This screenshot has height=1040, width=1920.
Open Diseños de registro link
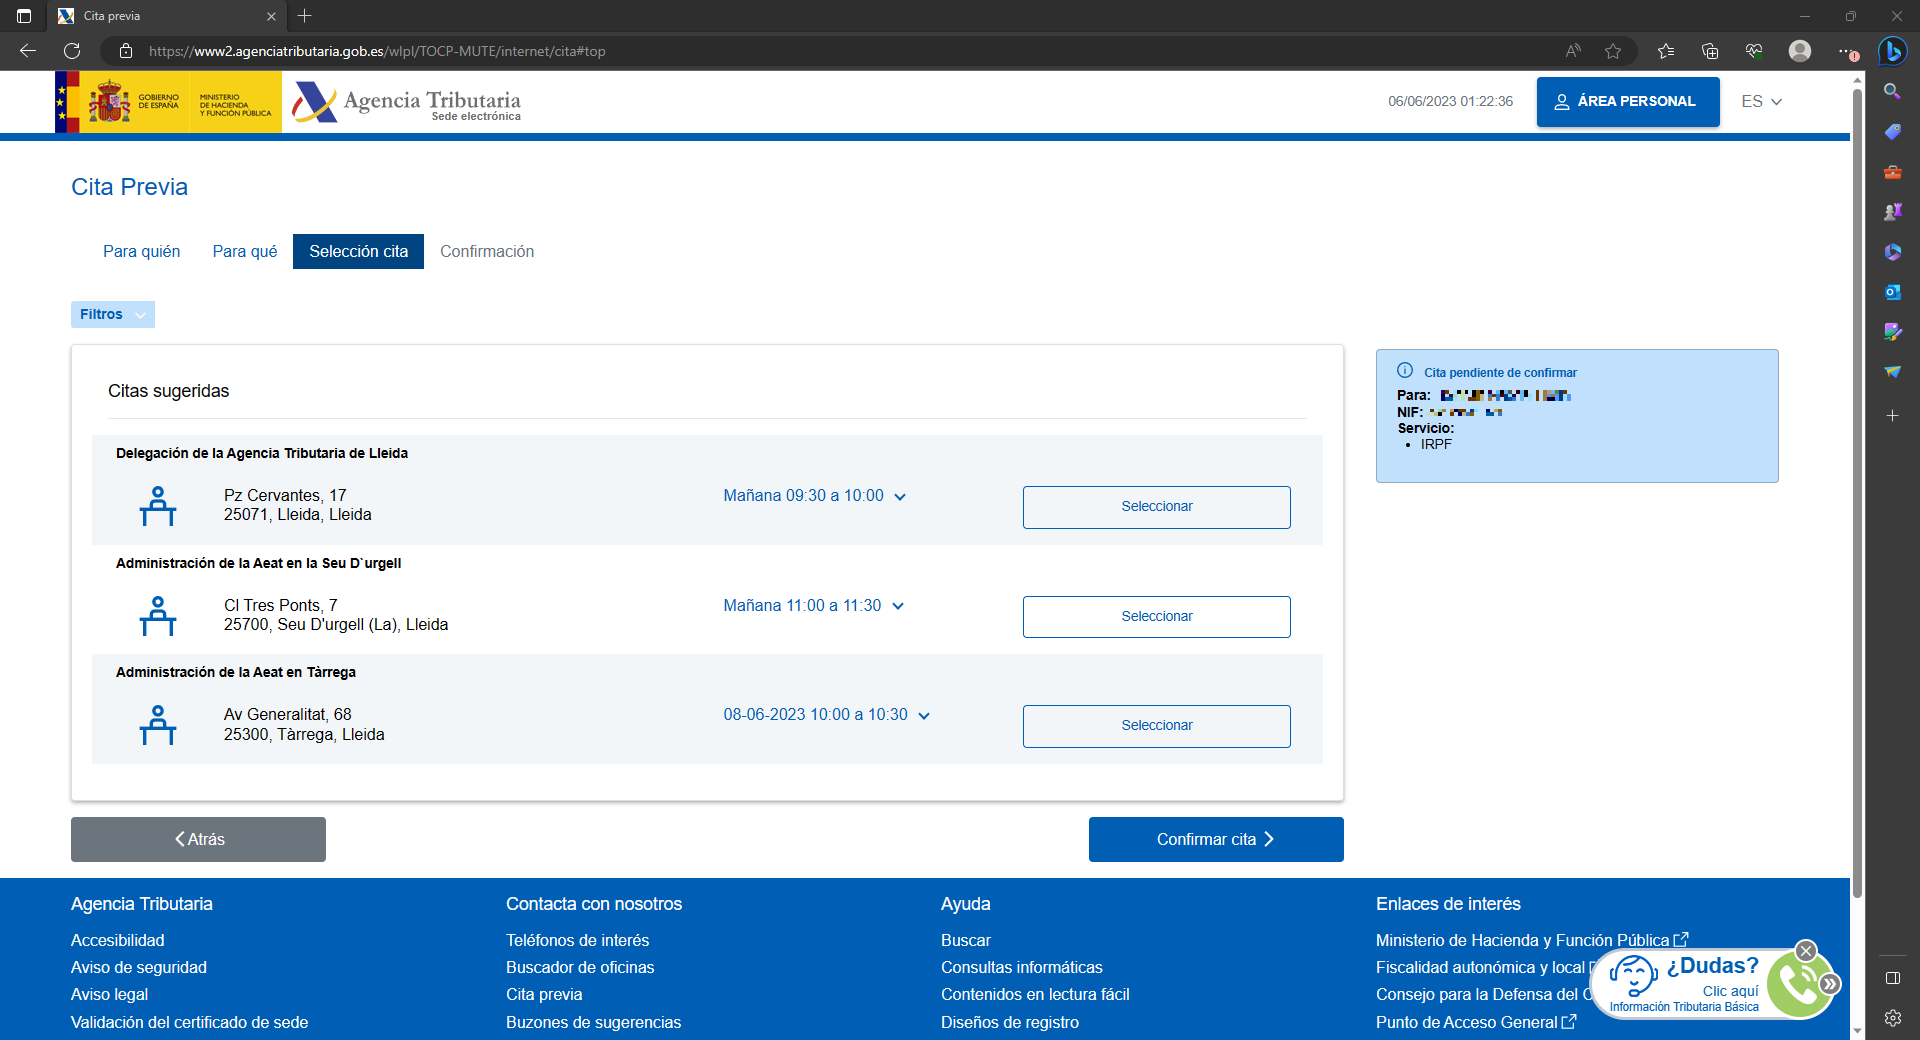pyautogui.click(x=1009, y=1022)
